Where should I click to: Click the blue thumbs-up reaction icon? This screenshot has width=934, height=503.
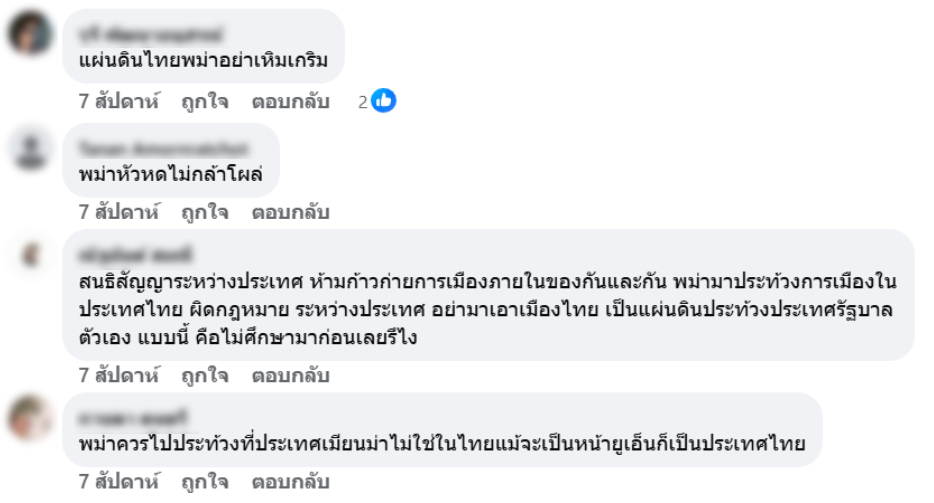pos(384,101)
